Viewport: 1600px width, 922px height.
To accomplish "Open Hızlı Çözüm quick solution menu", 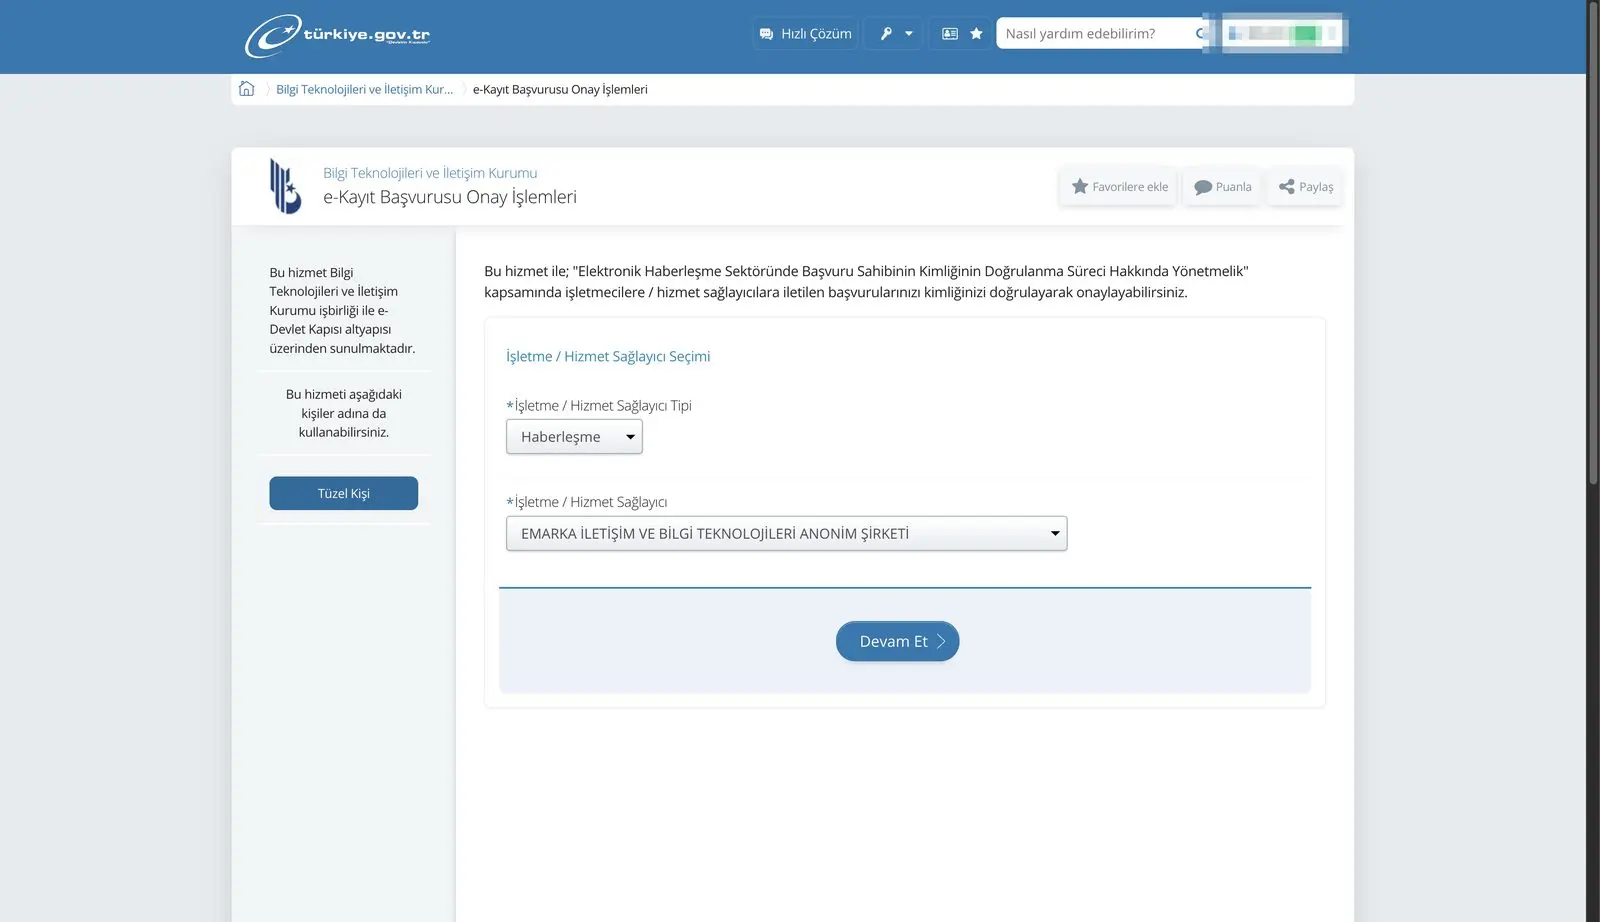I will click(x=806, y=34).
